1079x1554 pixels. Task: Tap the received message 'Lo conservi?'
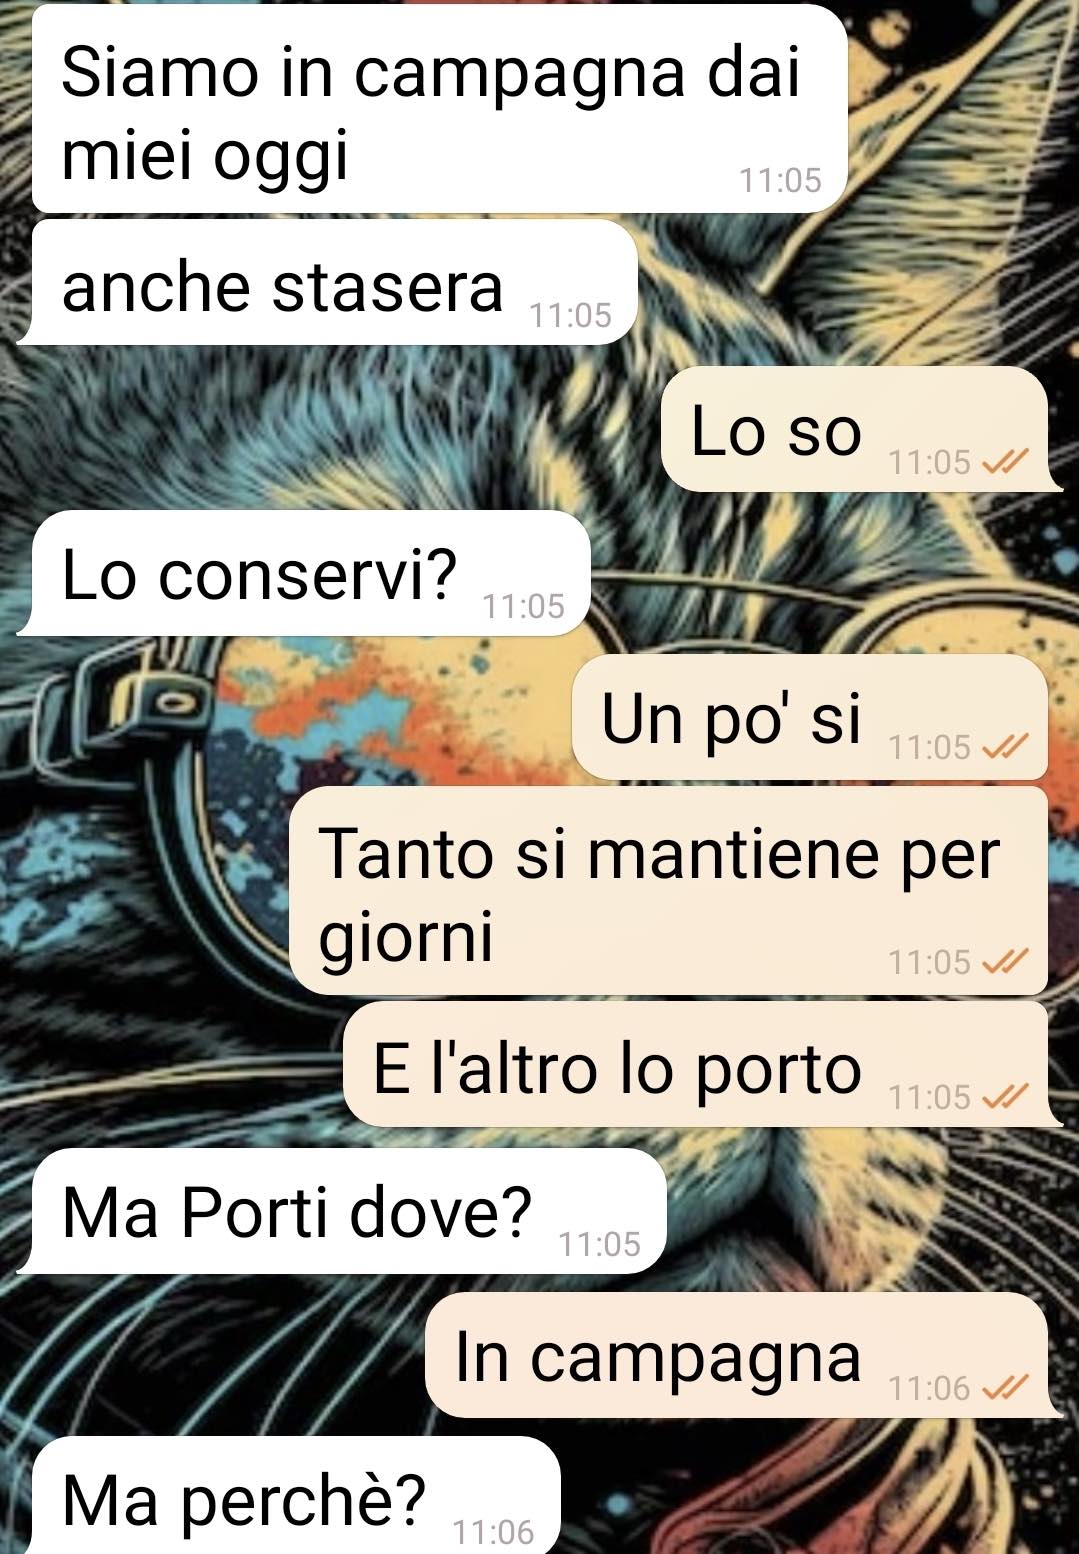point(304,573)
